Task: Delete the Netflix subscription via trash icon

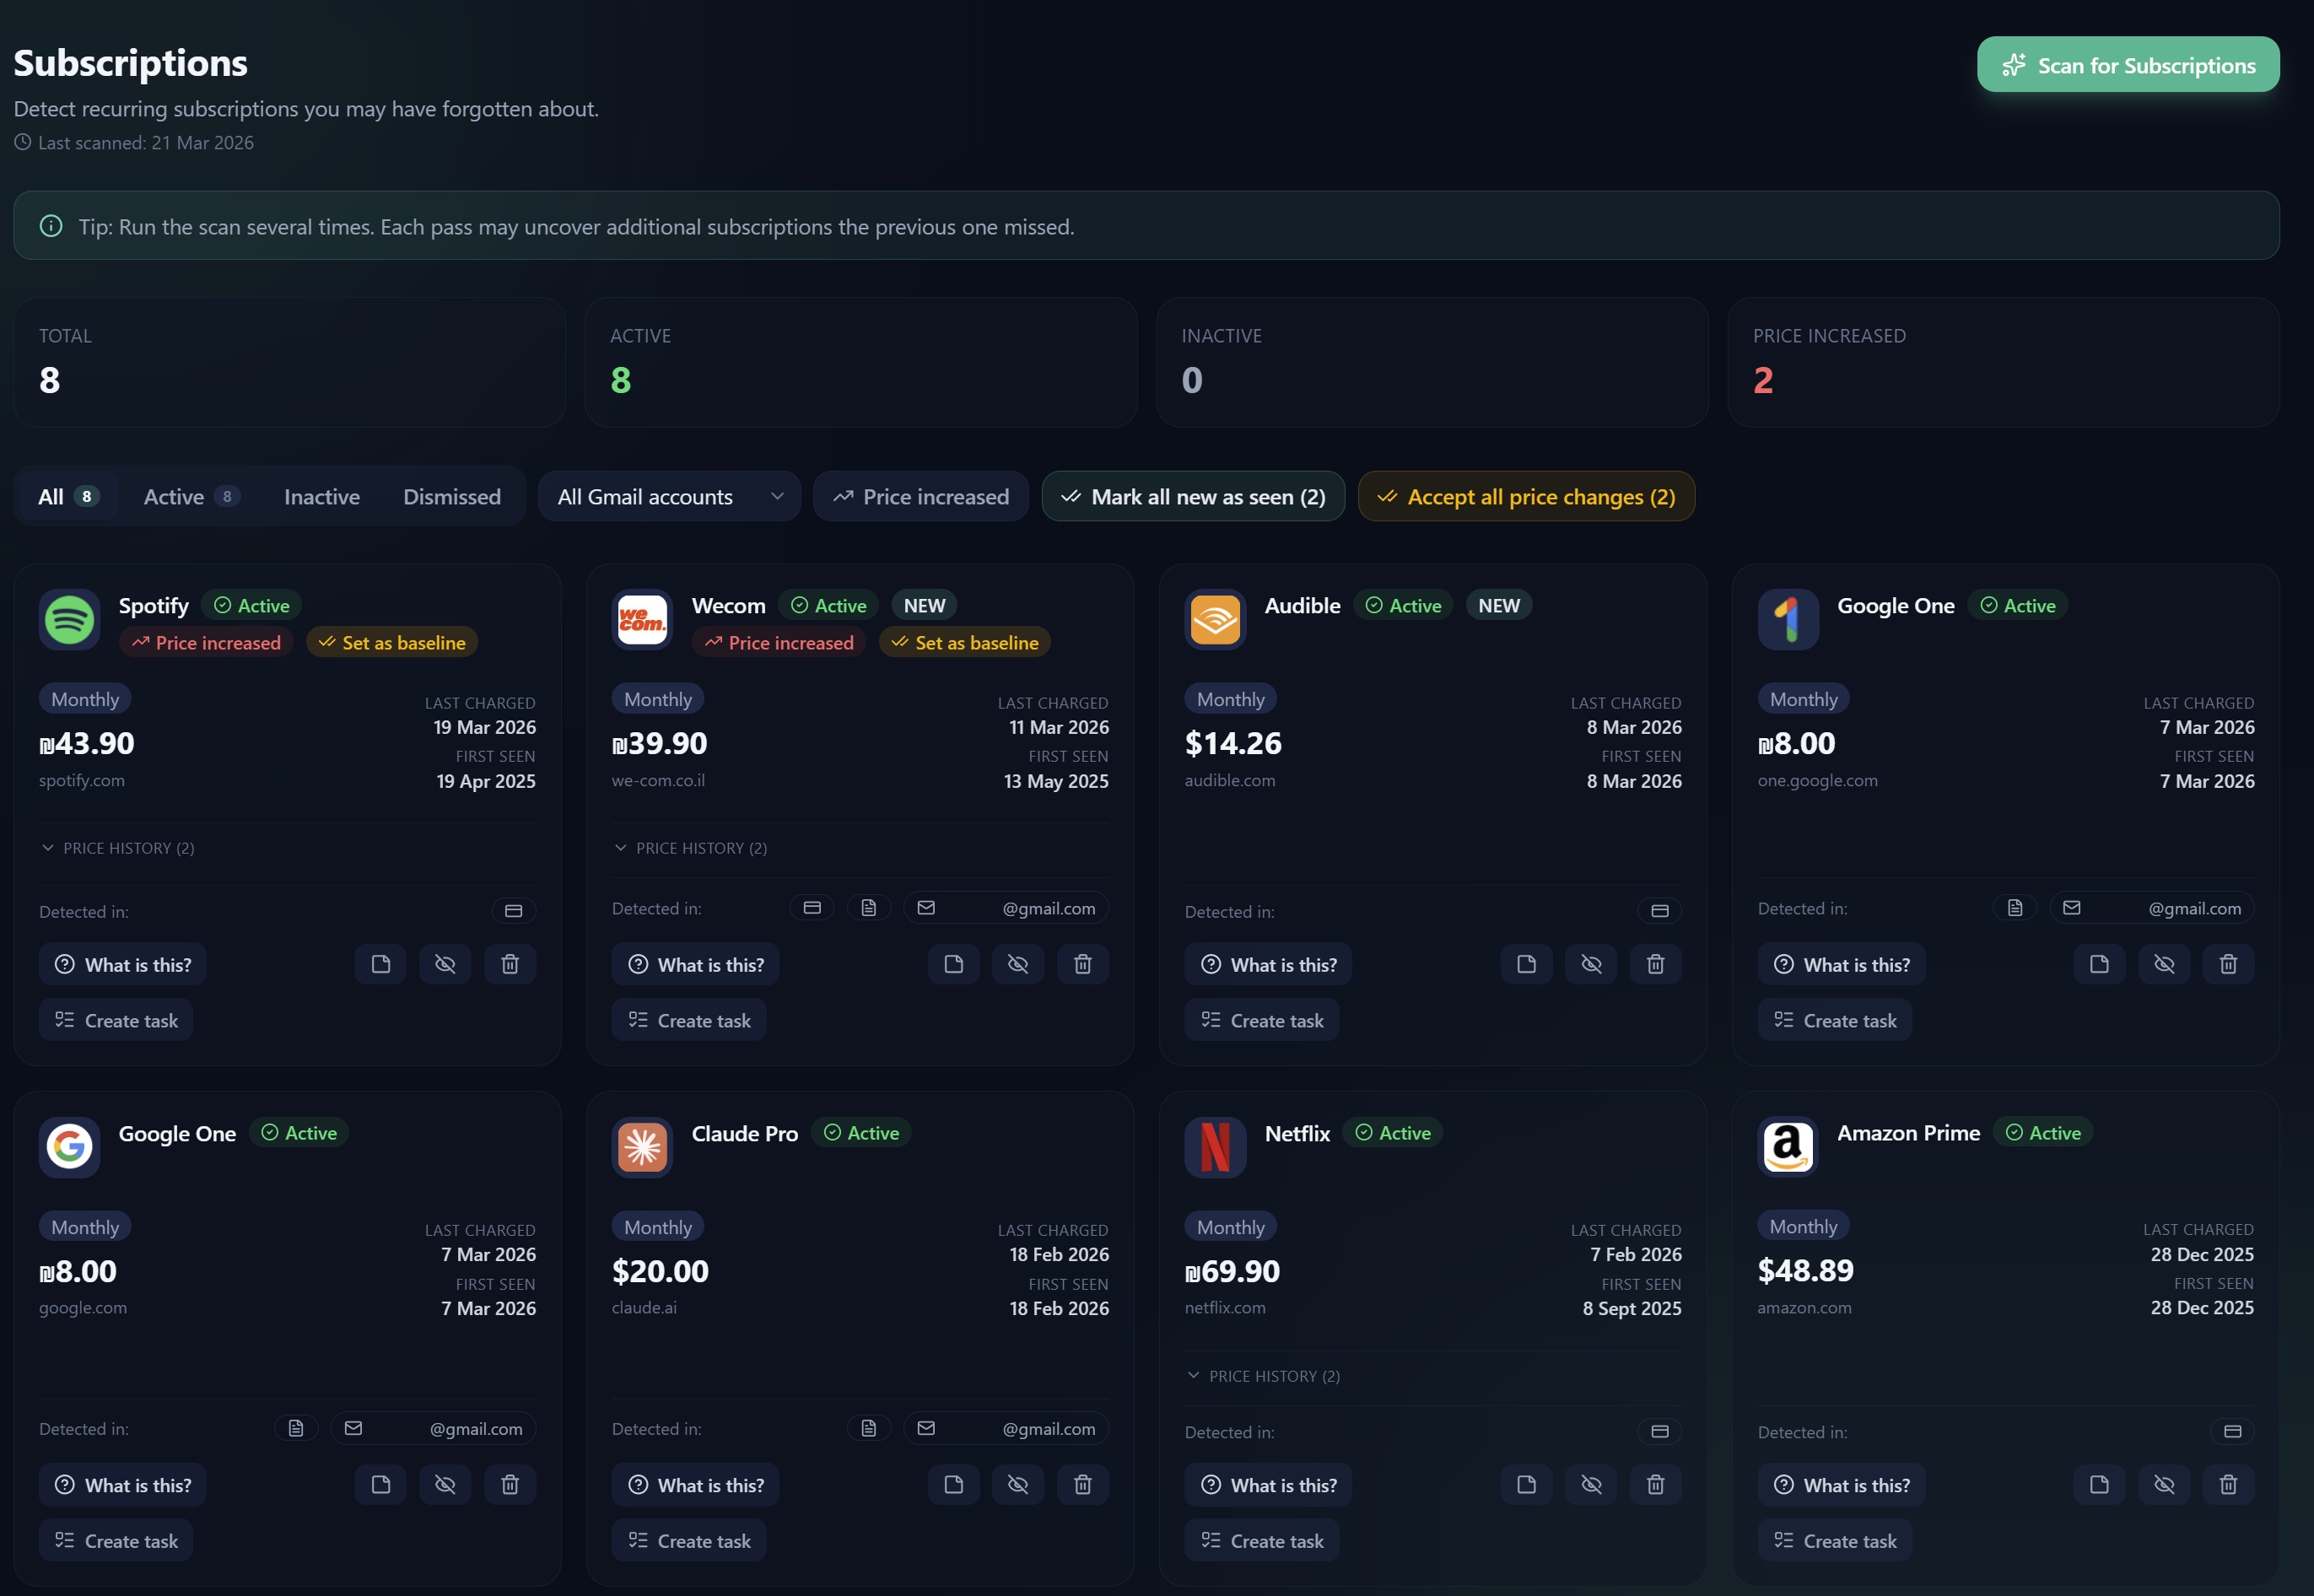Action: [x=1656, y=1485]
